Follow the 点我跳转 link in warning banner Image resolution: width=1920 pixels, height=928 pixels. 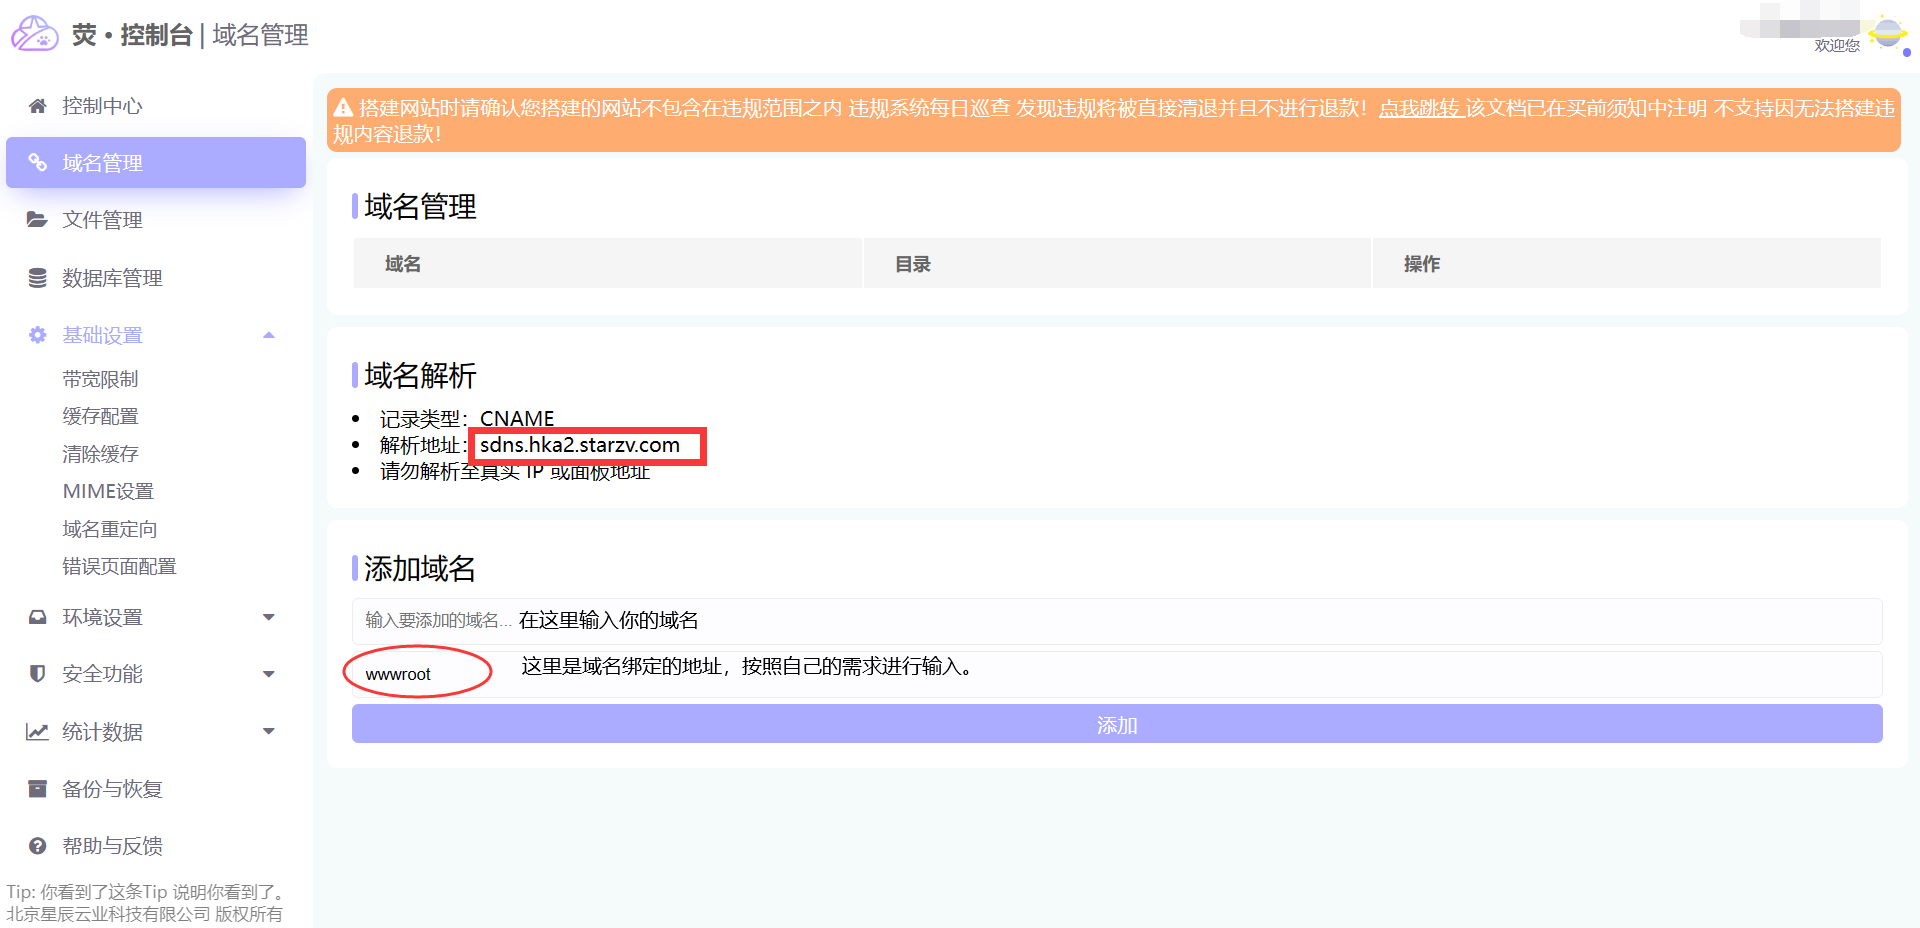1420,108
